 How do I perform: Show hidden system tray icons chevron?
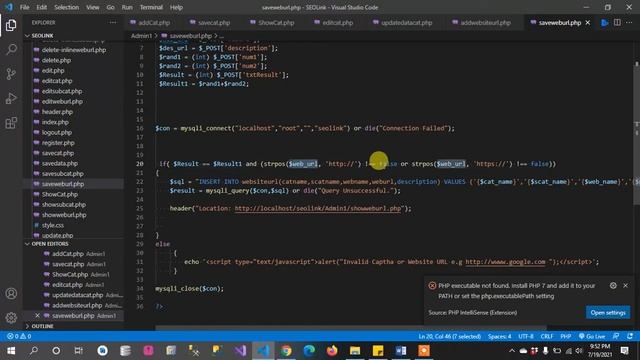point(511,351)
